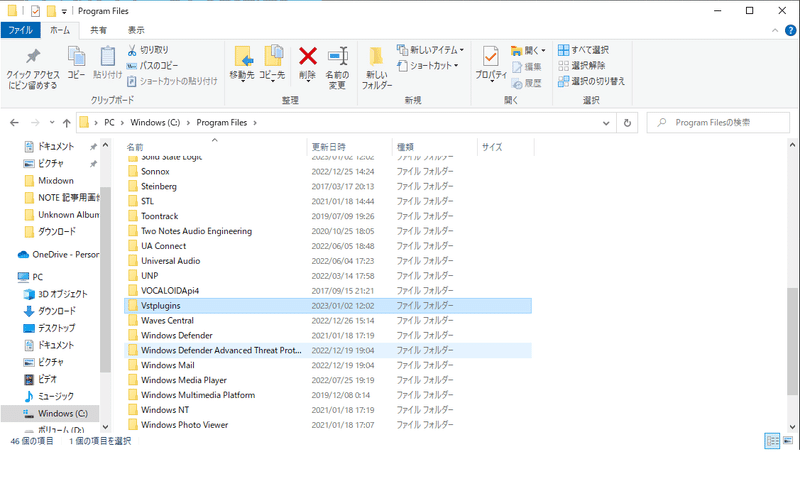
Task: Select Two Notes Audio Engineering folder
Action: [328, 231]
